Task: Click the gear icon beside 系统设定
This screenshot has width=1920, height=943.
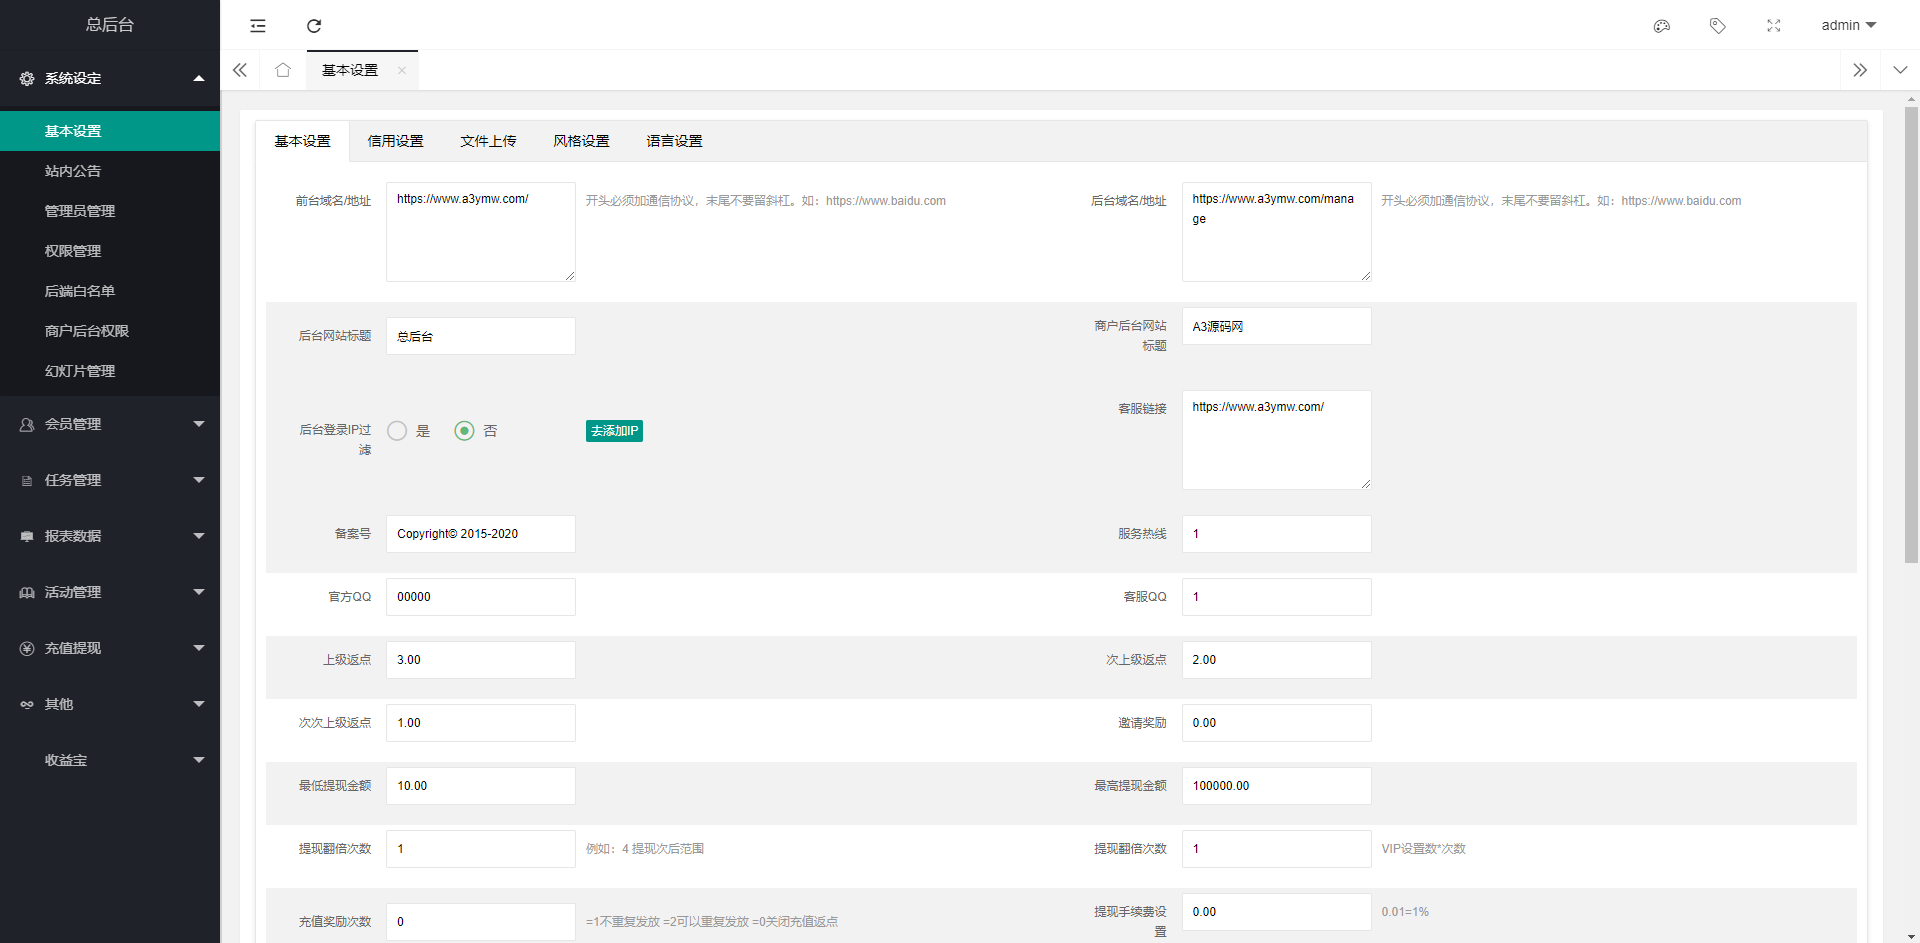Action: pos(27,78)
